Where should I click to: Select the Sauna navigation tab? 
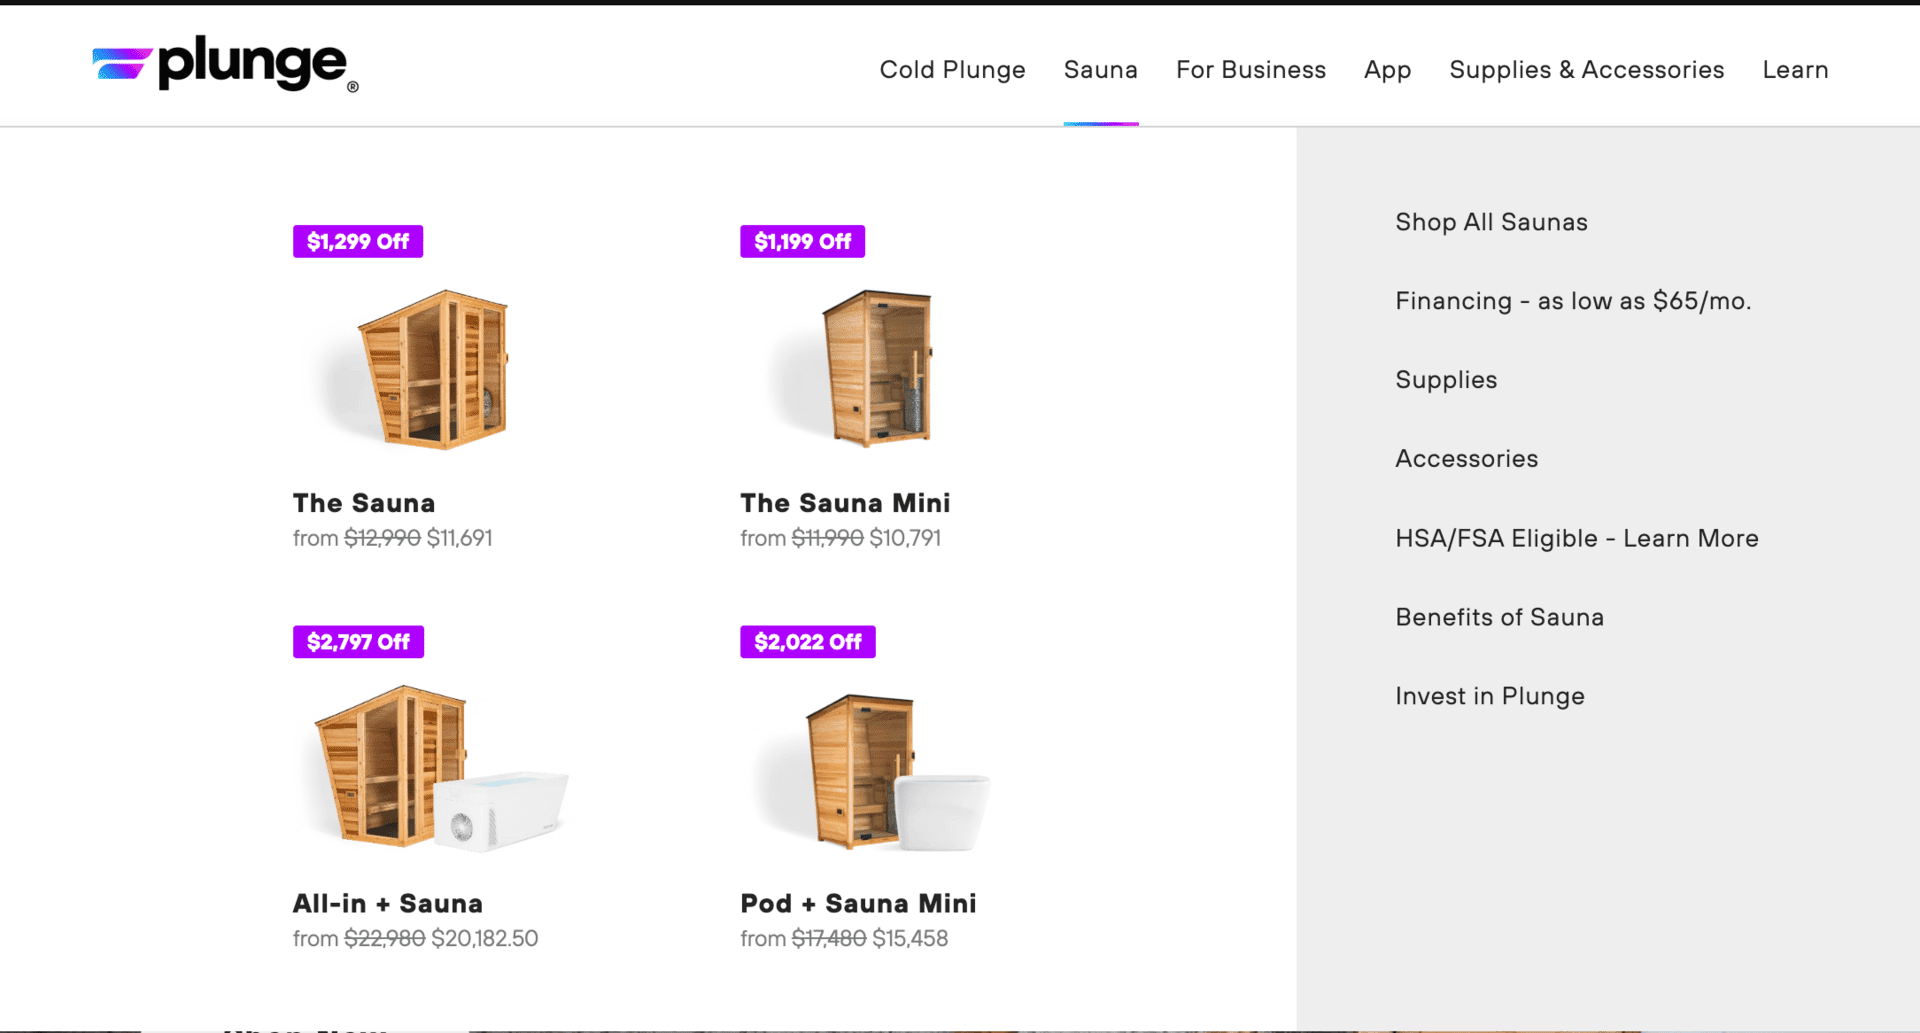[1100, 69]
